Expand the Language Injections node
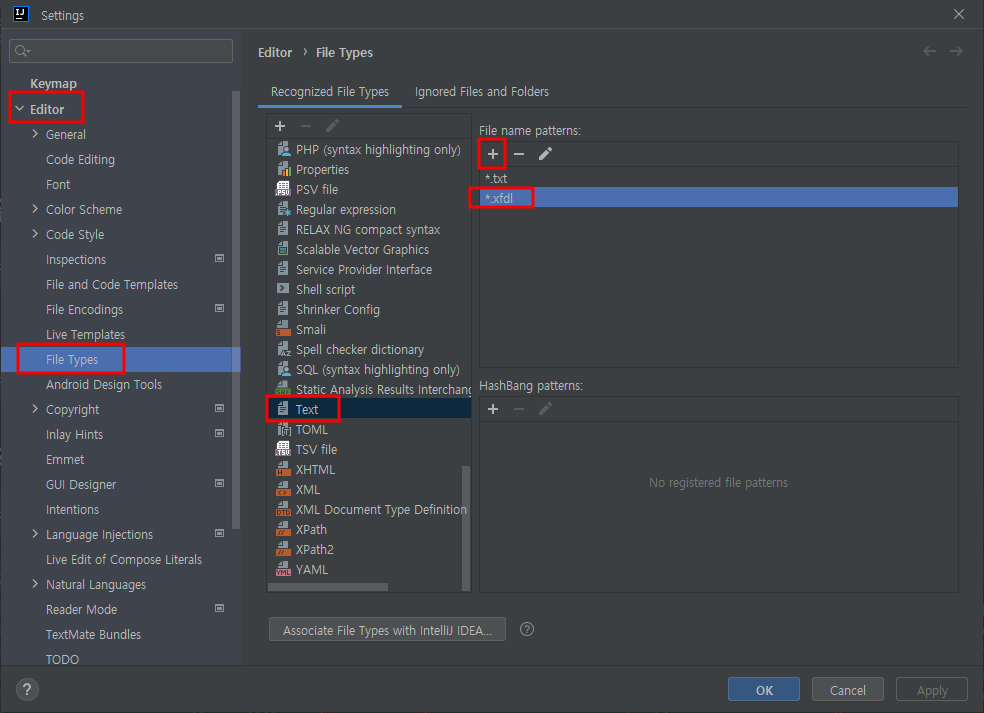Image resolution: width=984 pixels, height=713 pixels. (35, 533)
